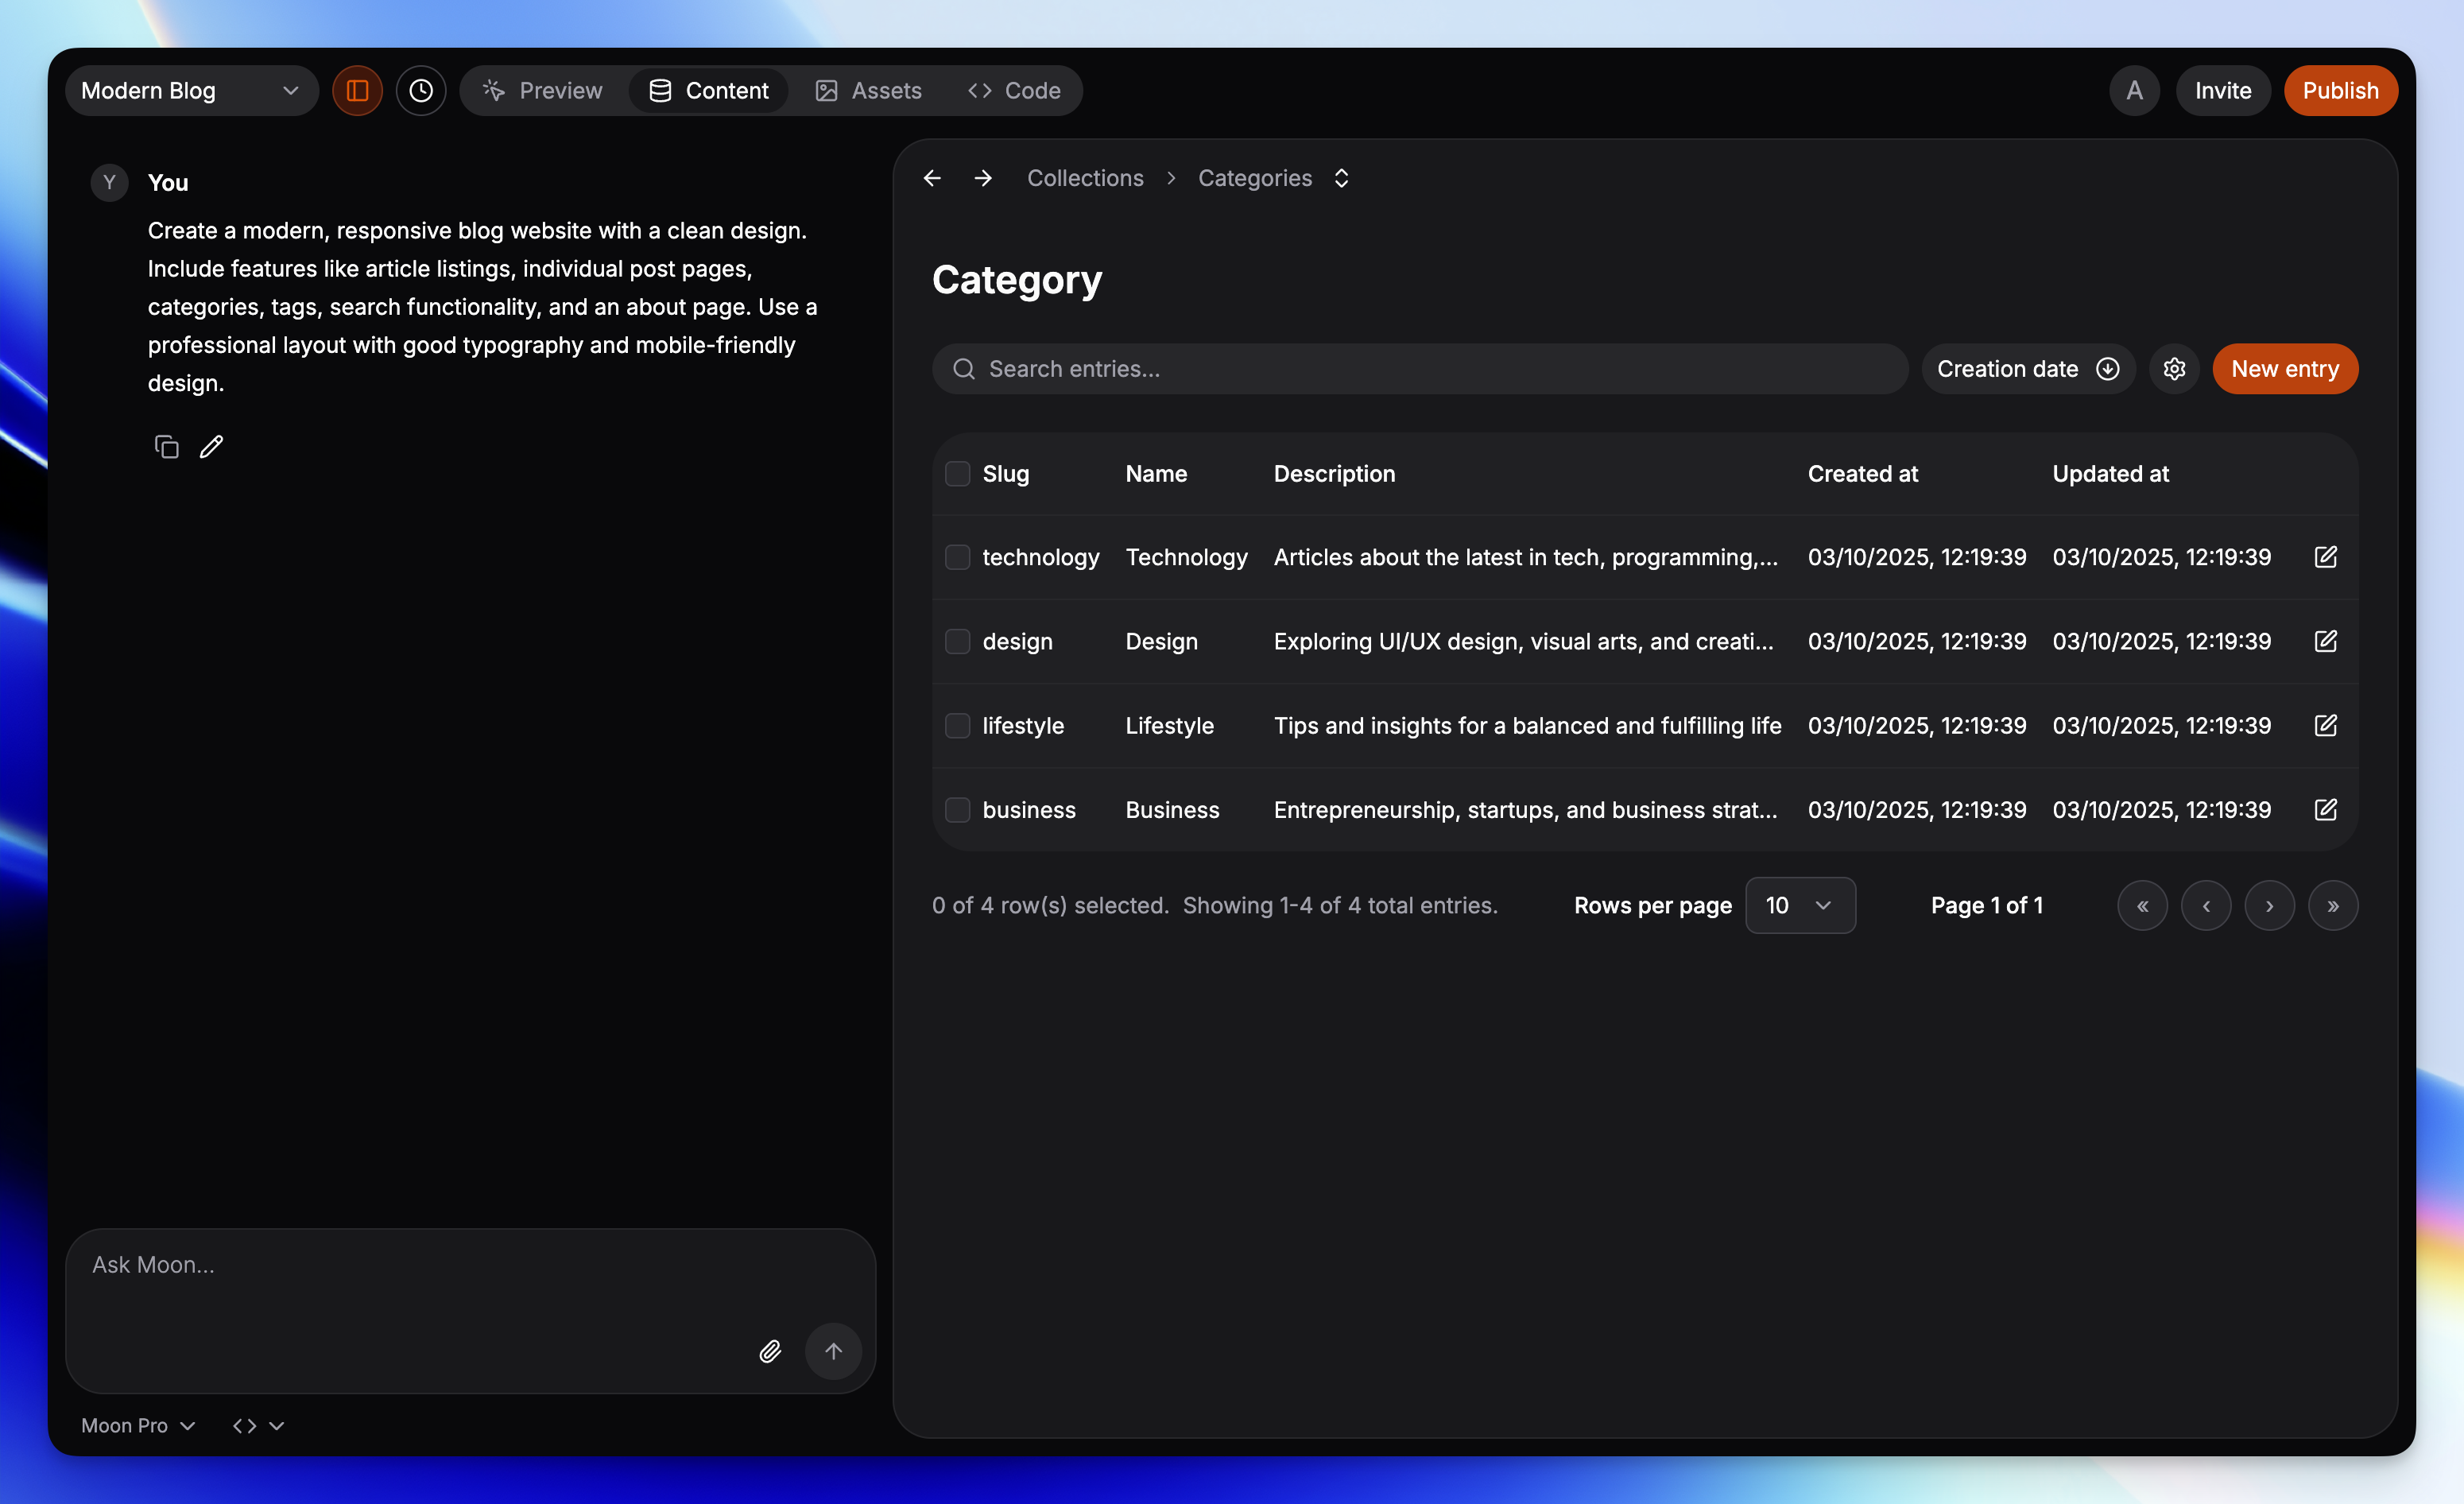Tick the business entry checkbox

(x=957, y=809)
